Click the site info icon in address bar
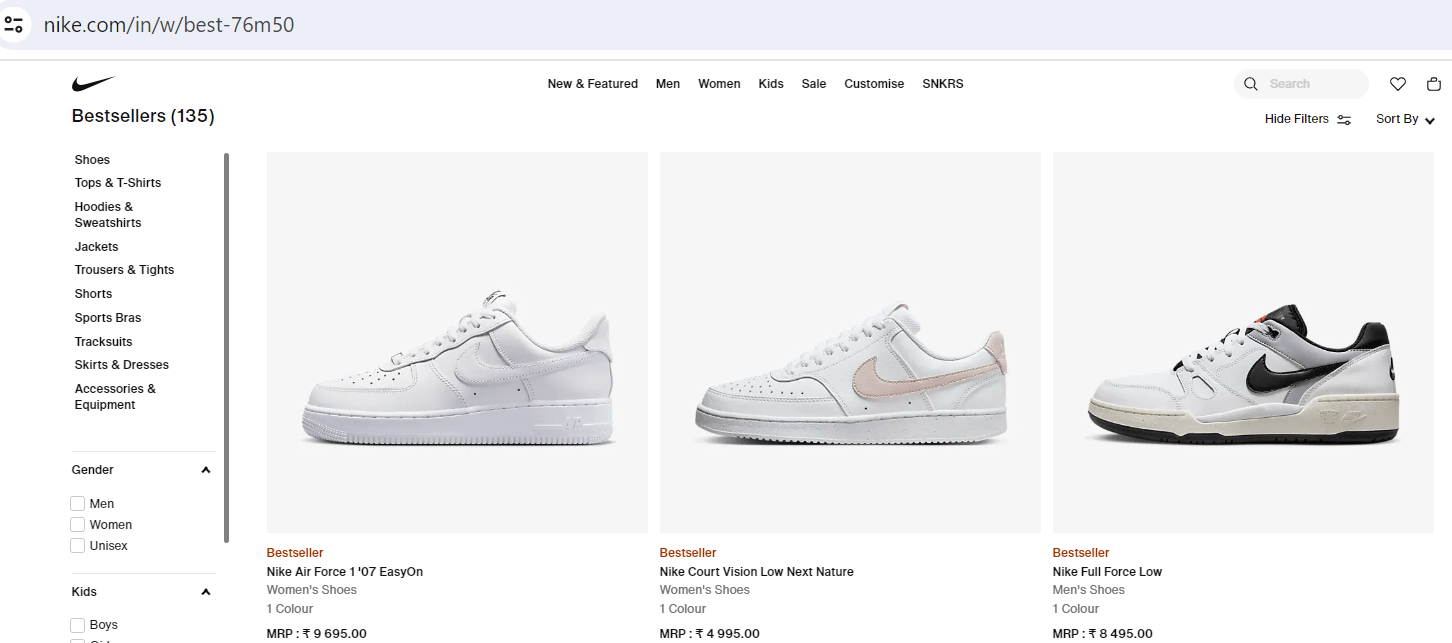 click(x=14, y=24)
